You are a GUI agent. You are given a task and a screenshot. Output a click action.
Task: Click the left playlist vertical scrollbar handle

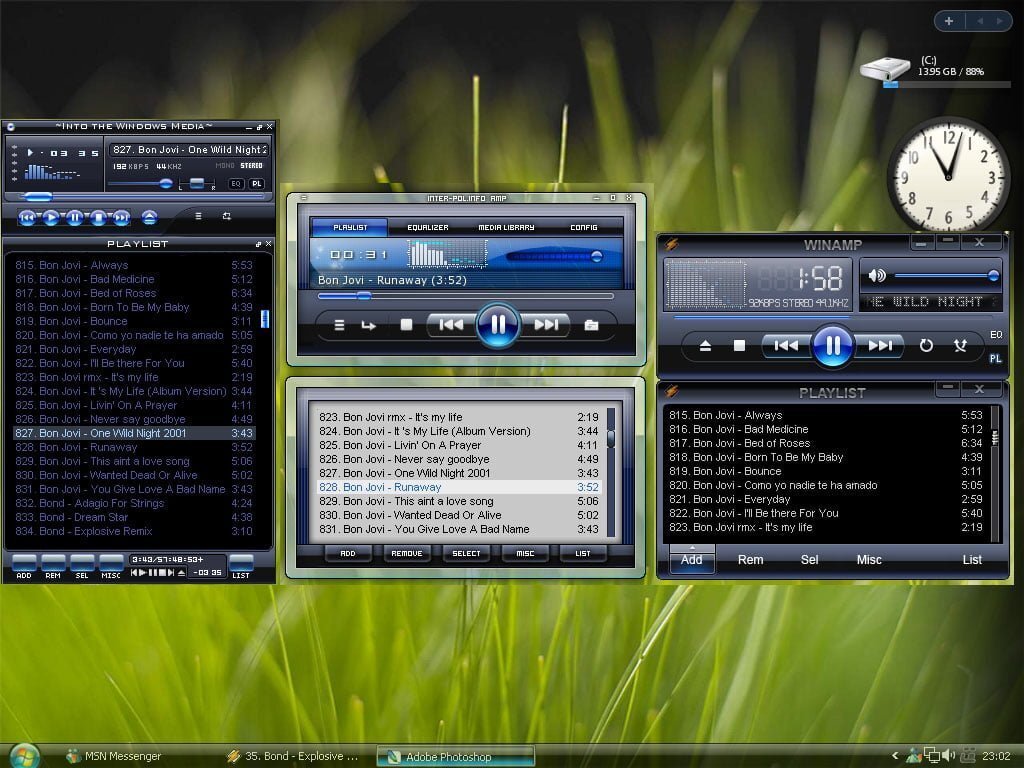264,319
